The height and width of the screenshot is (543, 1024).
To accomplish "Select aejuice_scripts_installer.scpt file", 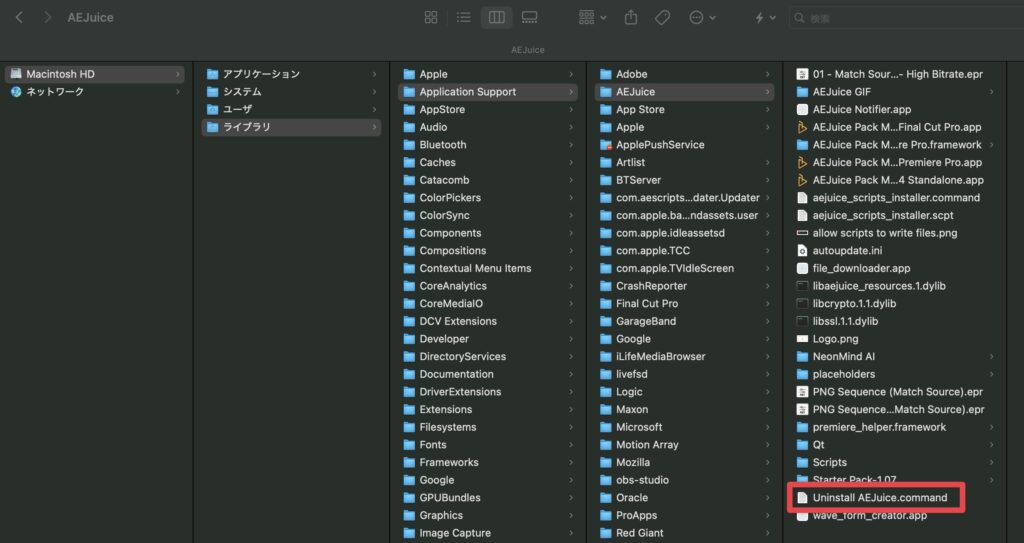I will pos(895,215).
